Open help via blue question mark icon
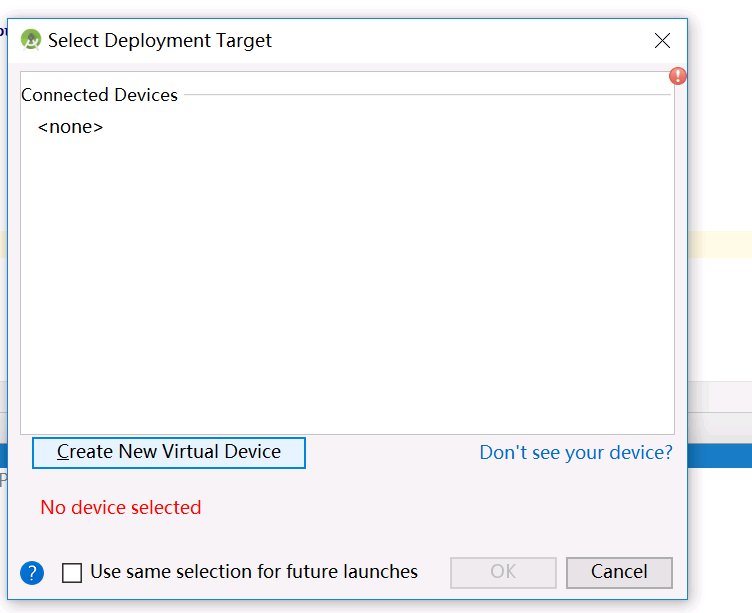Viewport: 752px width, 613px height. click(x=32, y=573)
